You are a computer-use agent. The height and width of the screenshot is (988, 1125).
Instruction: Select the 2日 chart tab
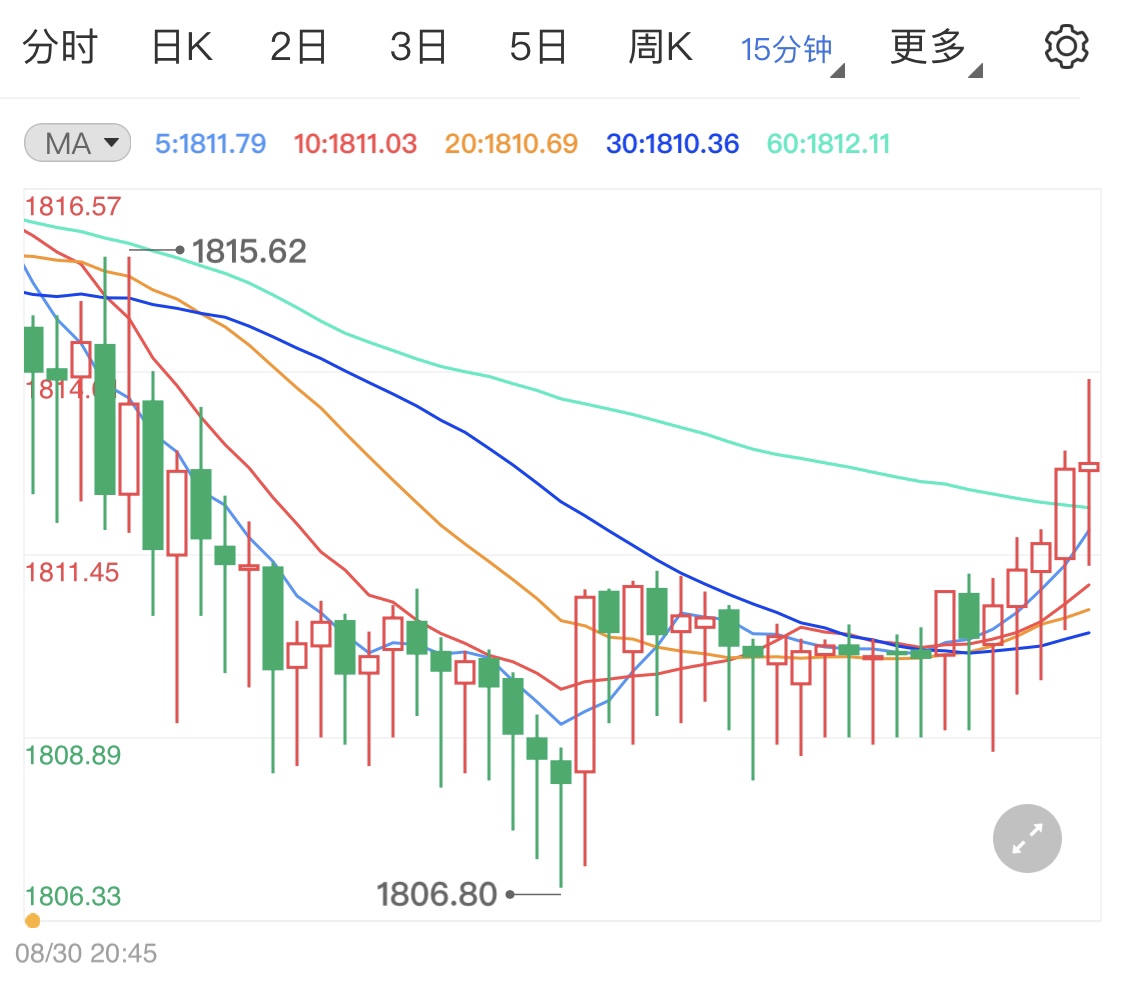click(x=298, y=47)
